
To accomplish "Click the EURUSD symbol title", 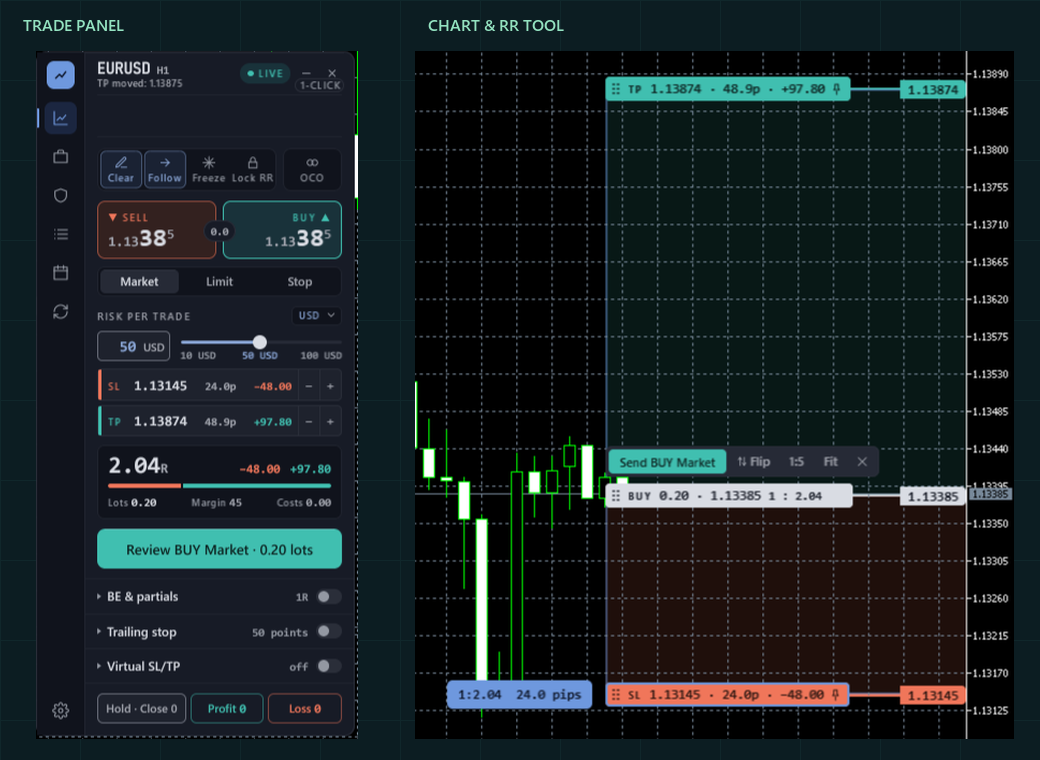I will pyautogui.click(x=123, y=68).
